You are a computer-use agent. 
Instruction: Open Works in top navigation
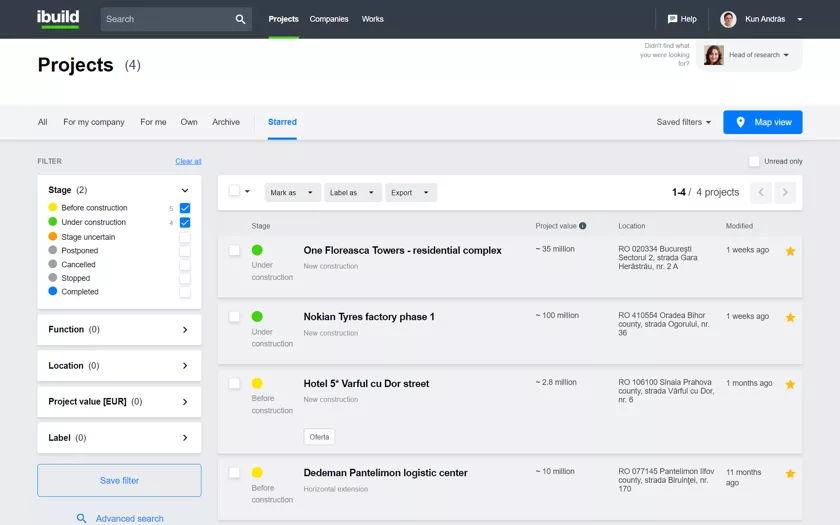tap(372, 19)
